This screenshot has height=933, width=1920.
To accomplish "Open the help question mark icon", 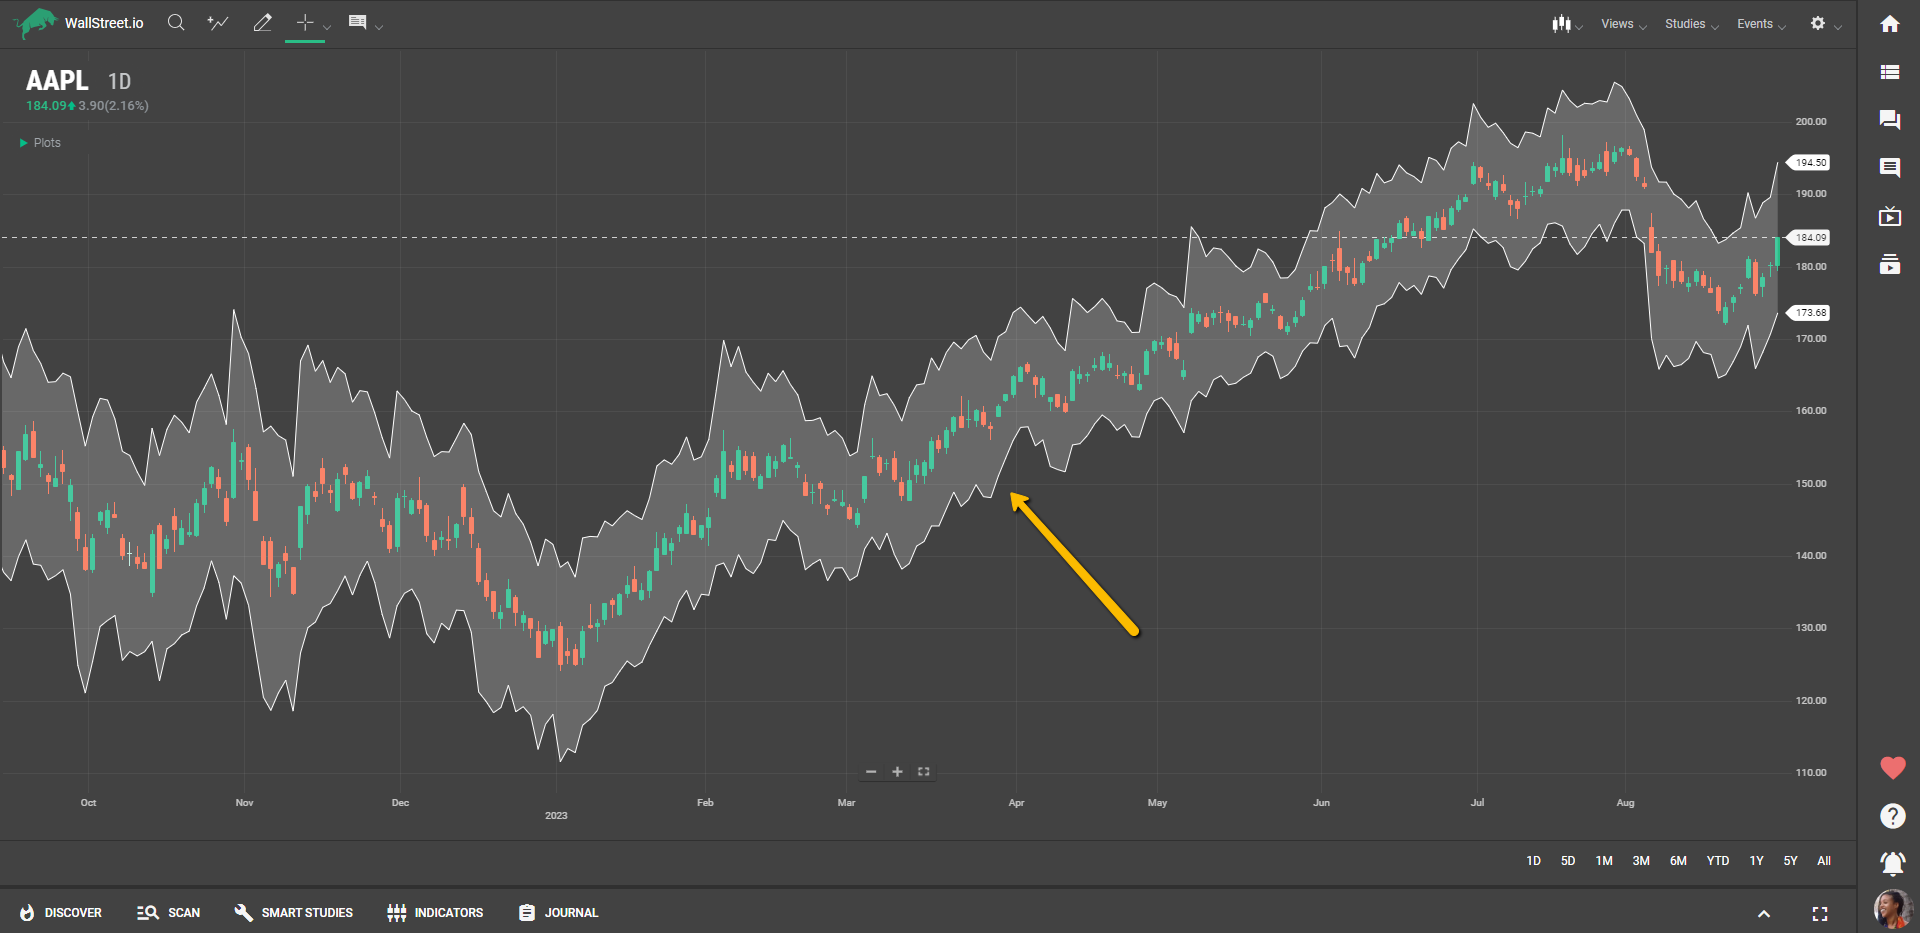I will (x=1891, y=816).
